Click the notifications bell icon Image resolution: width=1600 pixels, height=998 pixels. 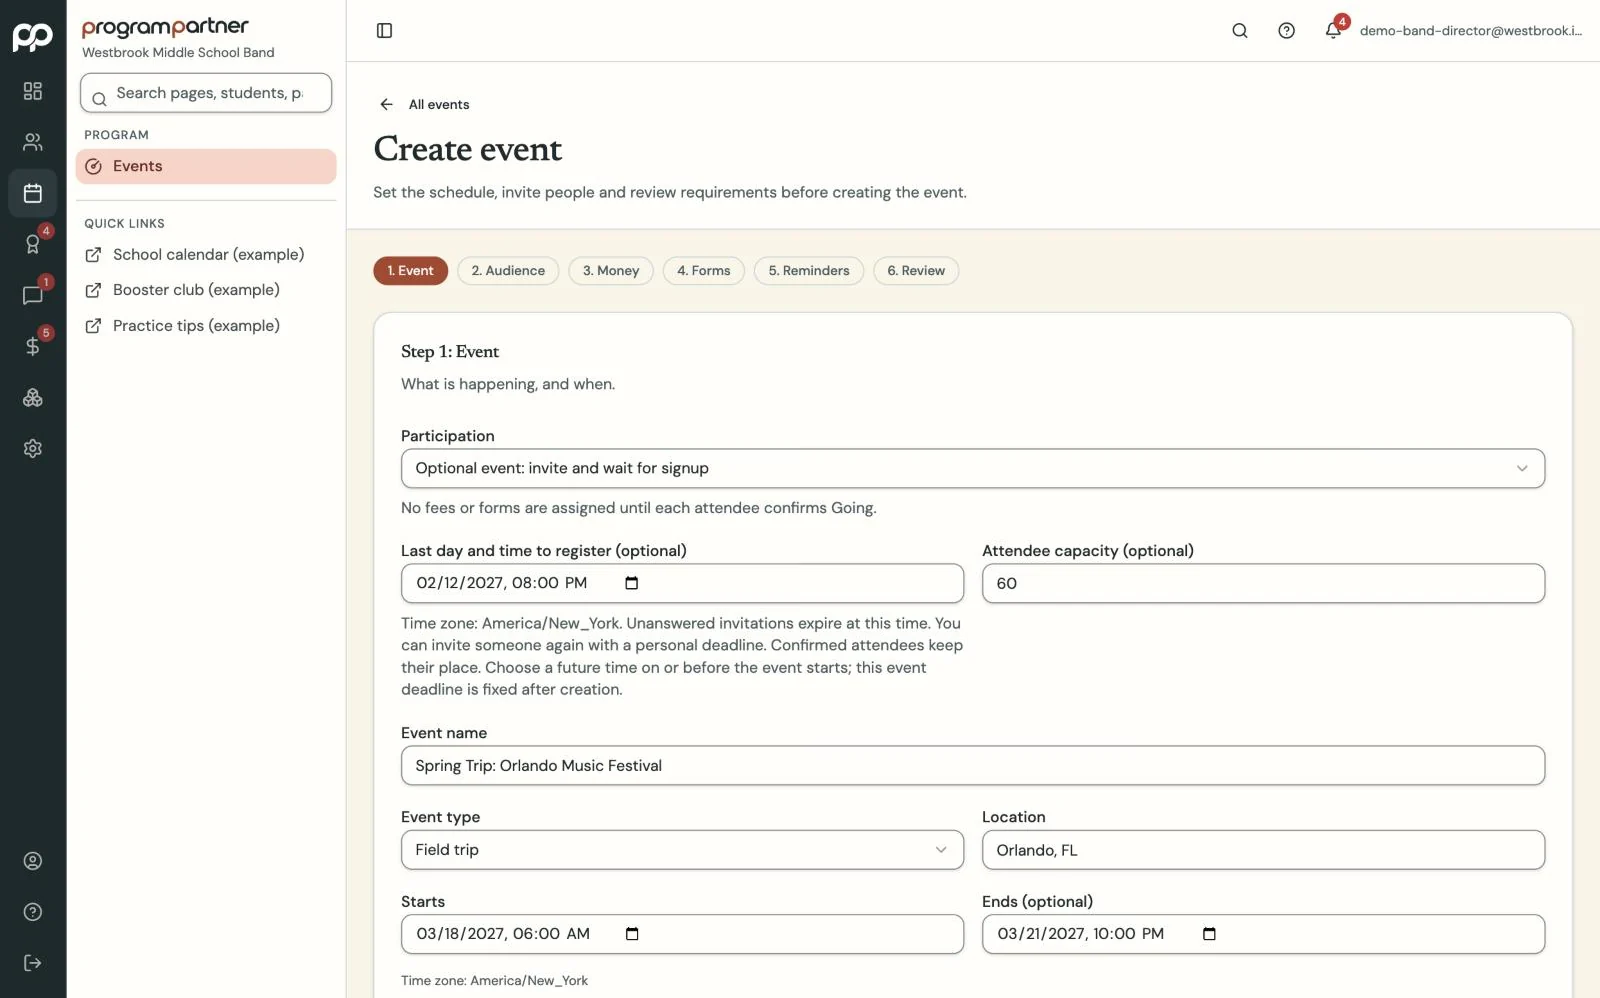[1333, 30]
